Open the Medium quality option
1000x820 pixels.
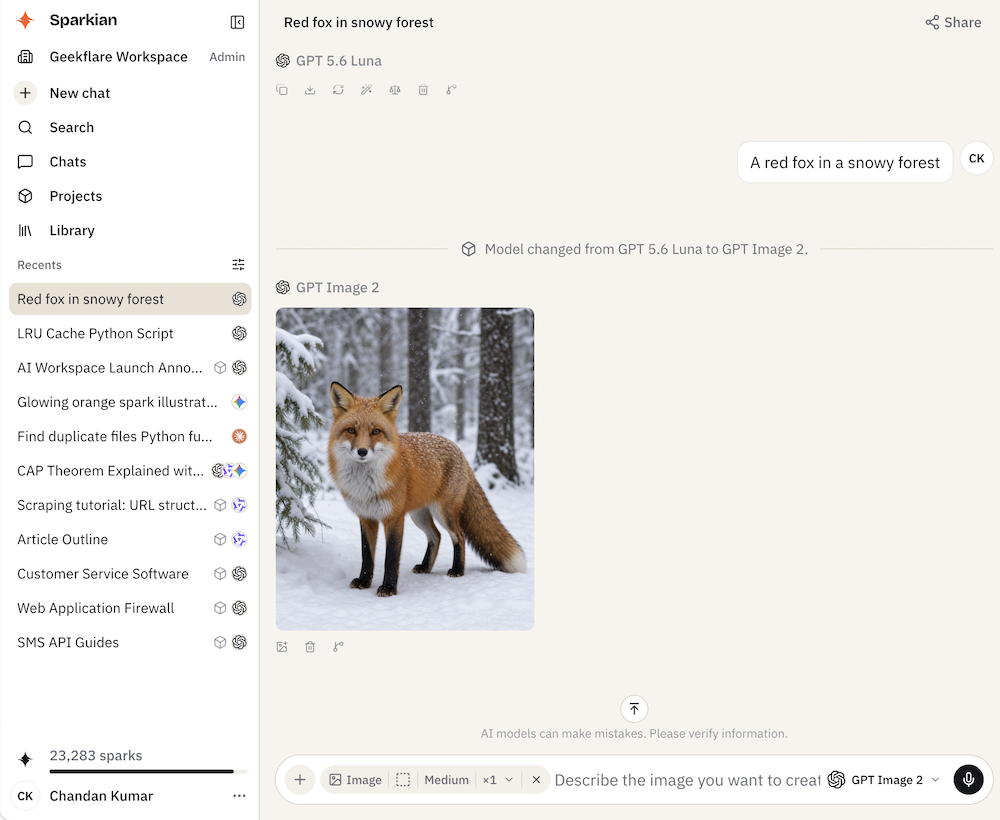[446, 780]
